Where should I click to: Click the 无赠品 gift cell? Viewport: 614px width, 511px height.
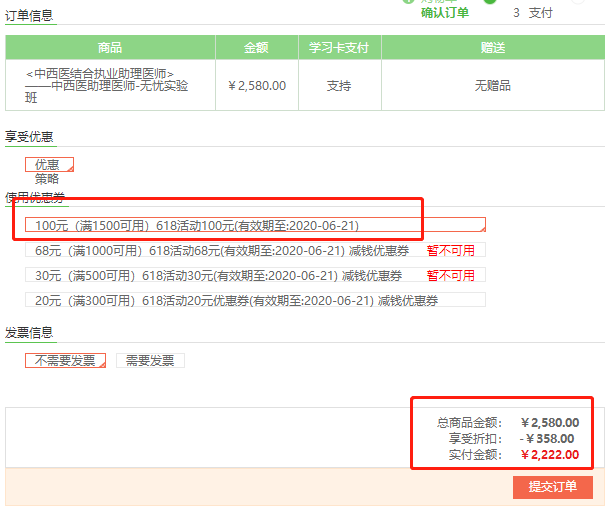[492, 86]
